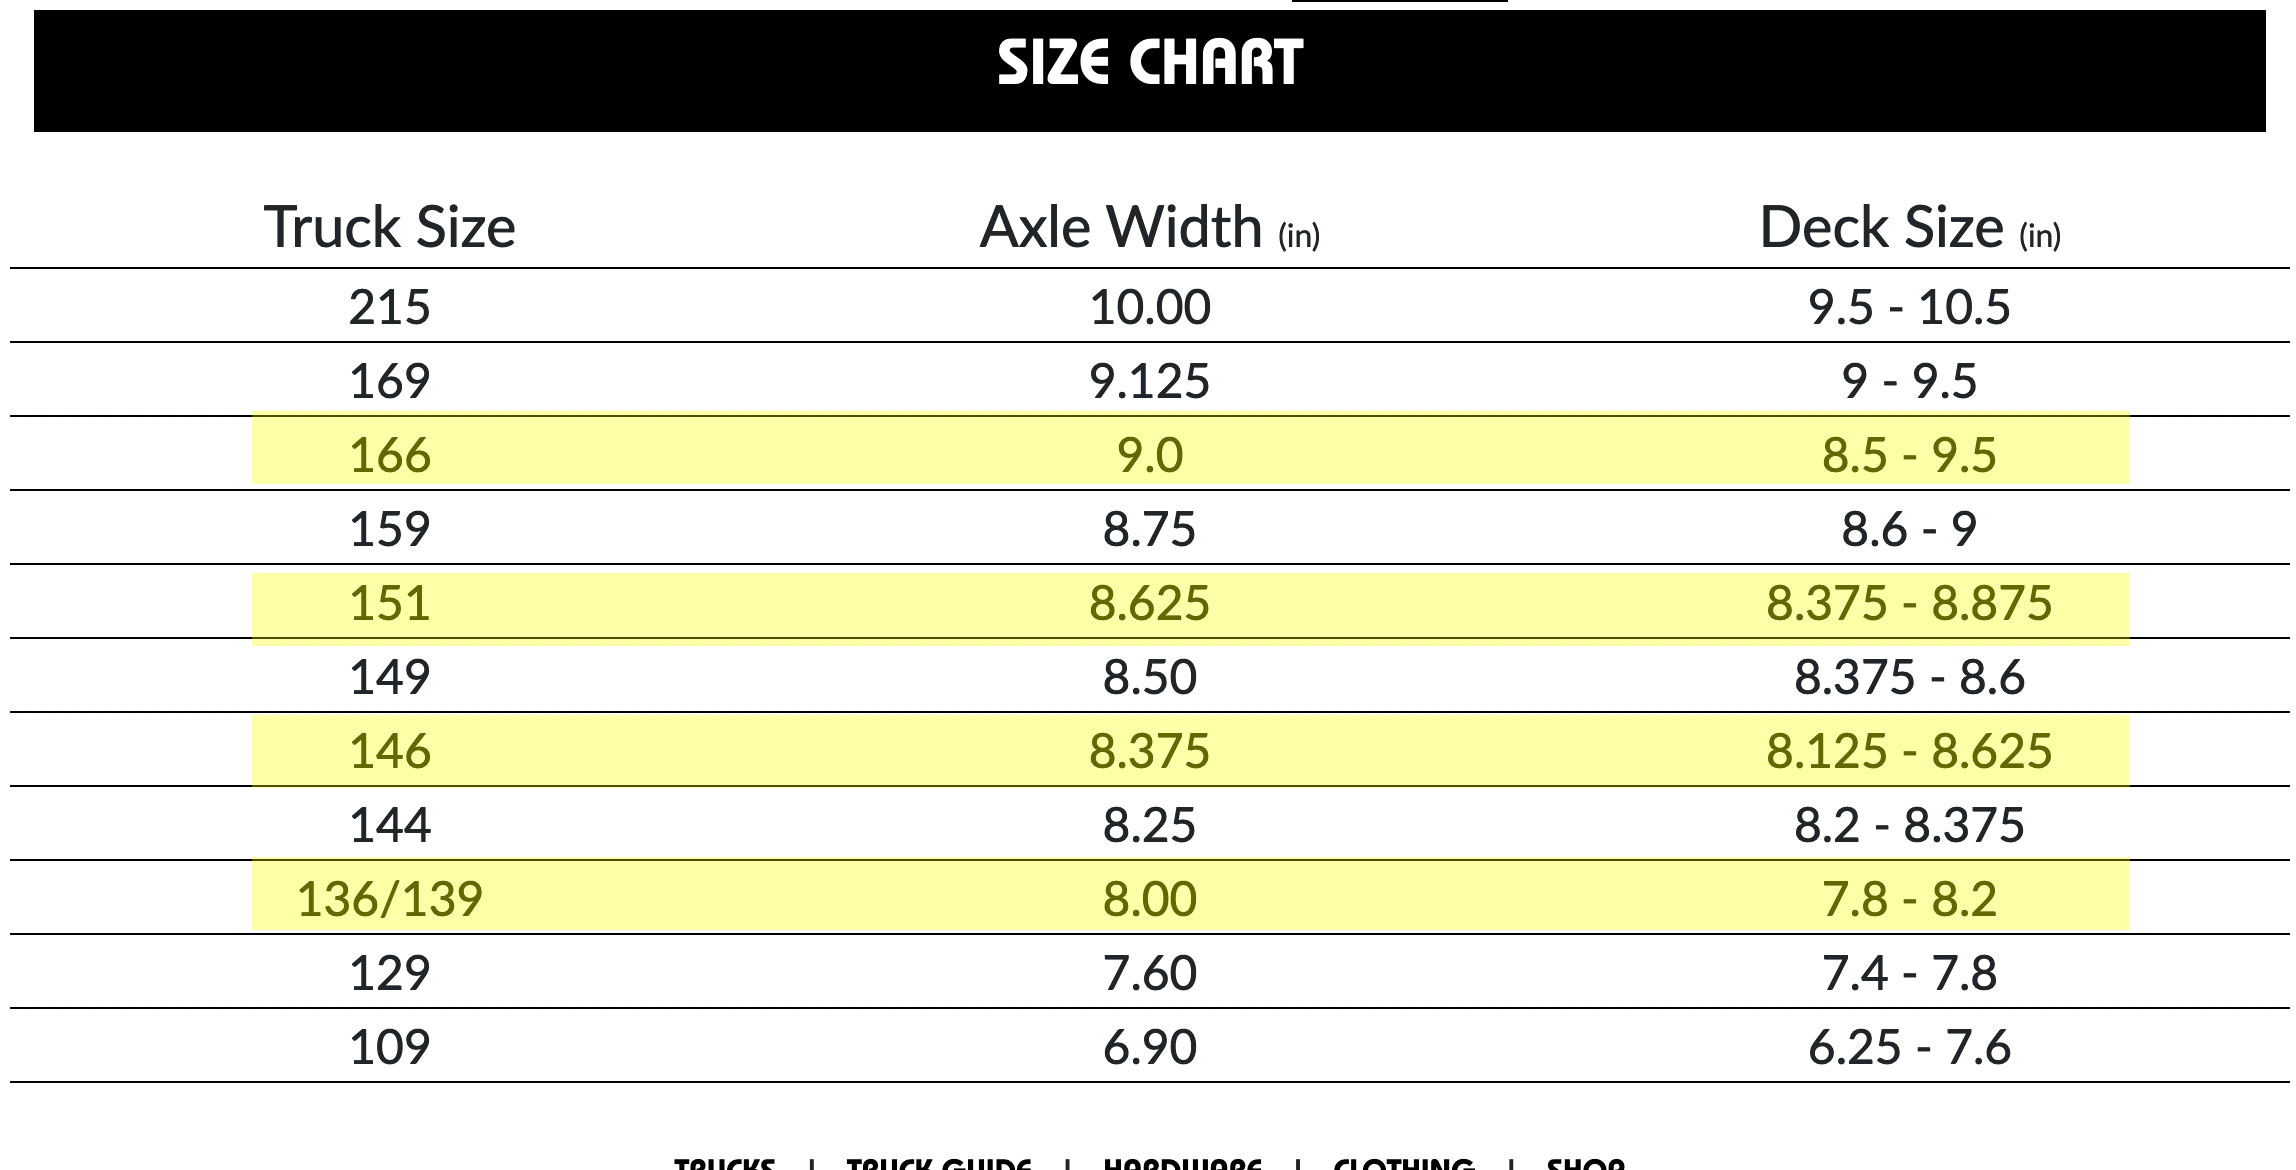Go to the Hardware footer link
Image resolution: width=2296 pixels, height=1170 pixels.
click(1182, 1164)
